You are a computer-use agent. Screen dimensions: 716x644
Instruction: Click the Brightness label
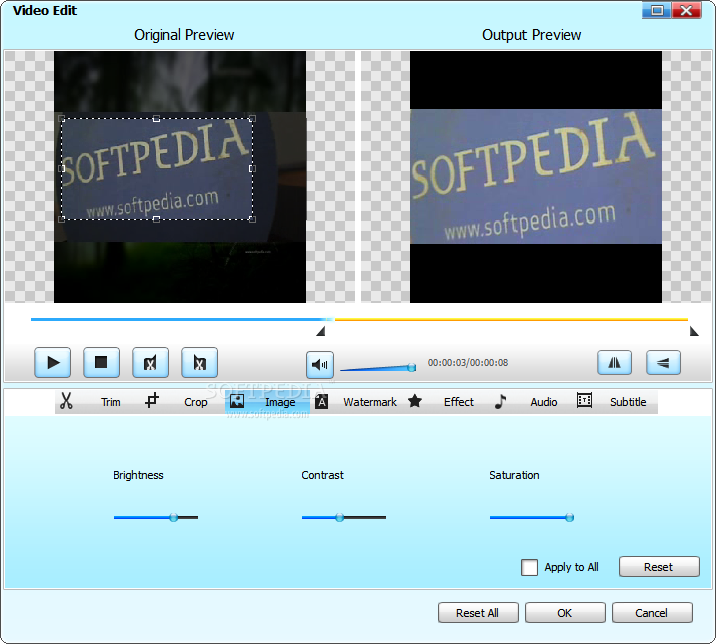click(x=138, y=475)
